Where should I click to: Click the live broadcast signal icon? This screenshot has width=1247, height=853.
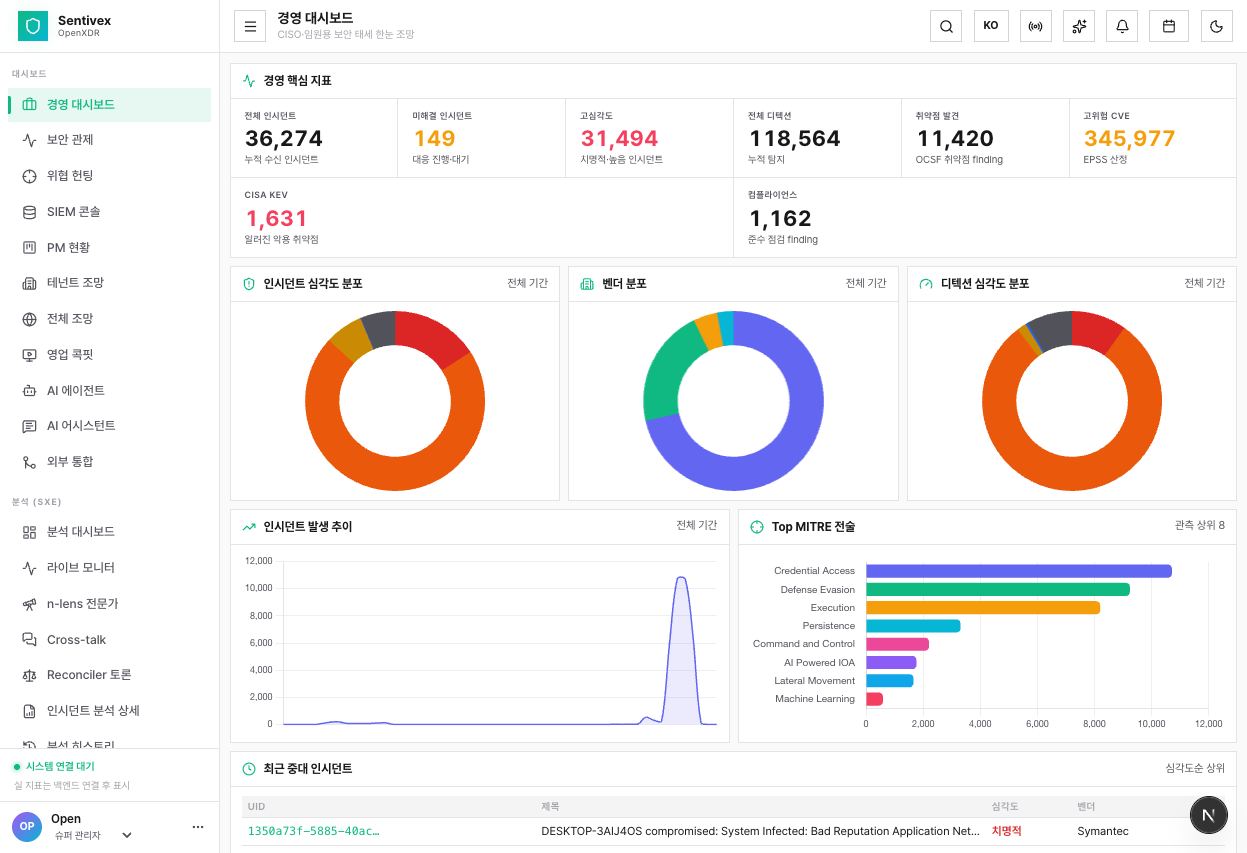(1035, 26)
